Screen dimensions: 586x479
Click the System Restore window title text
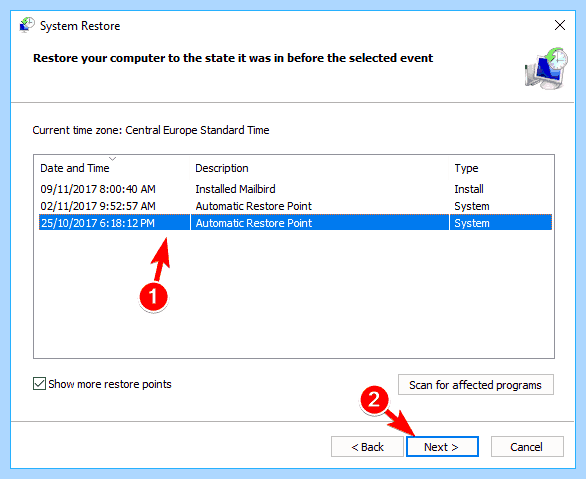[80, 26]
